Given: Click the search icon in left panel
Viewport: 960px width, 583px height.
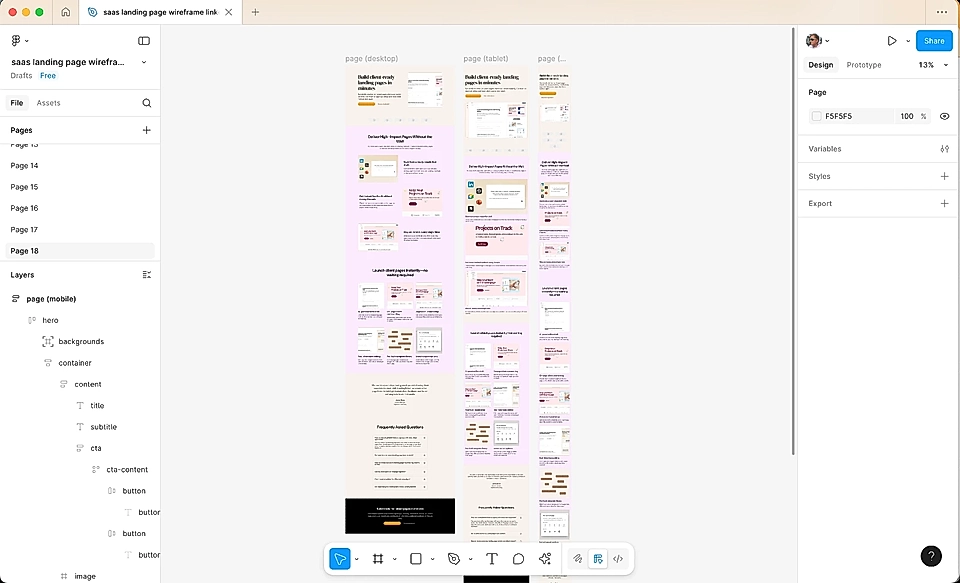Looking at the screenshot, I should (x=147, y=103).
